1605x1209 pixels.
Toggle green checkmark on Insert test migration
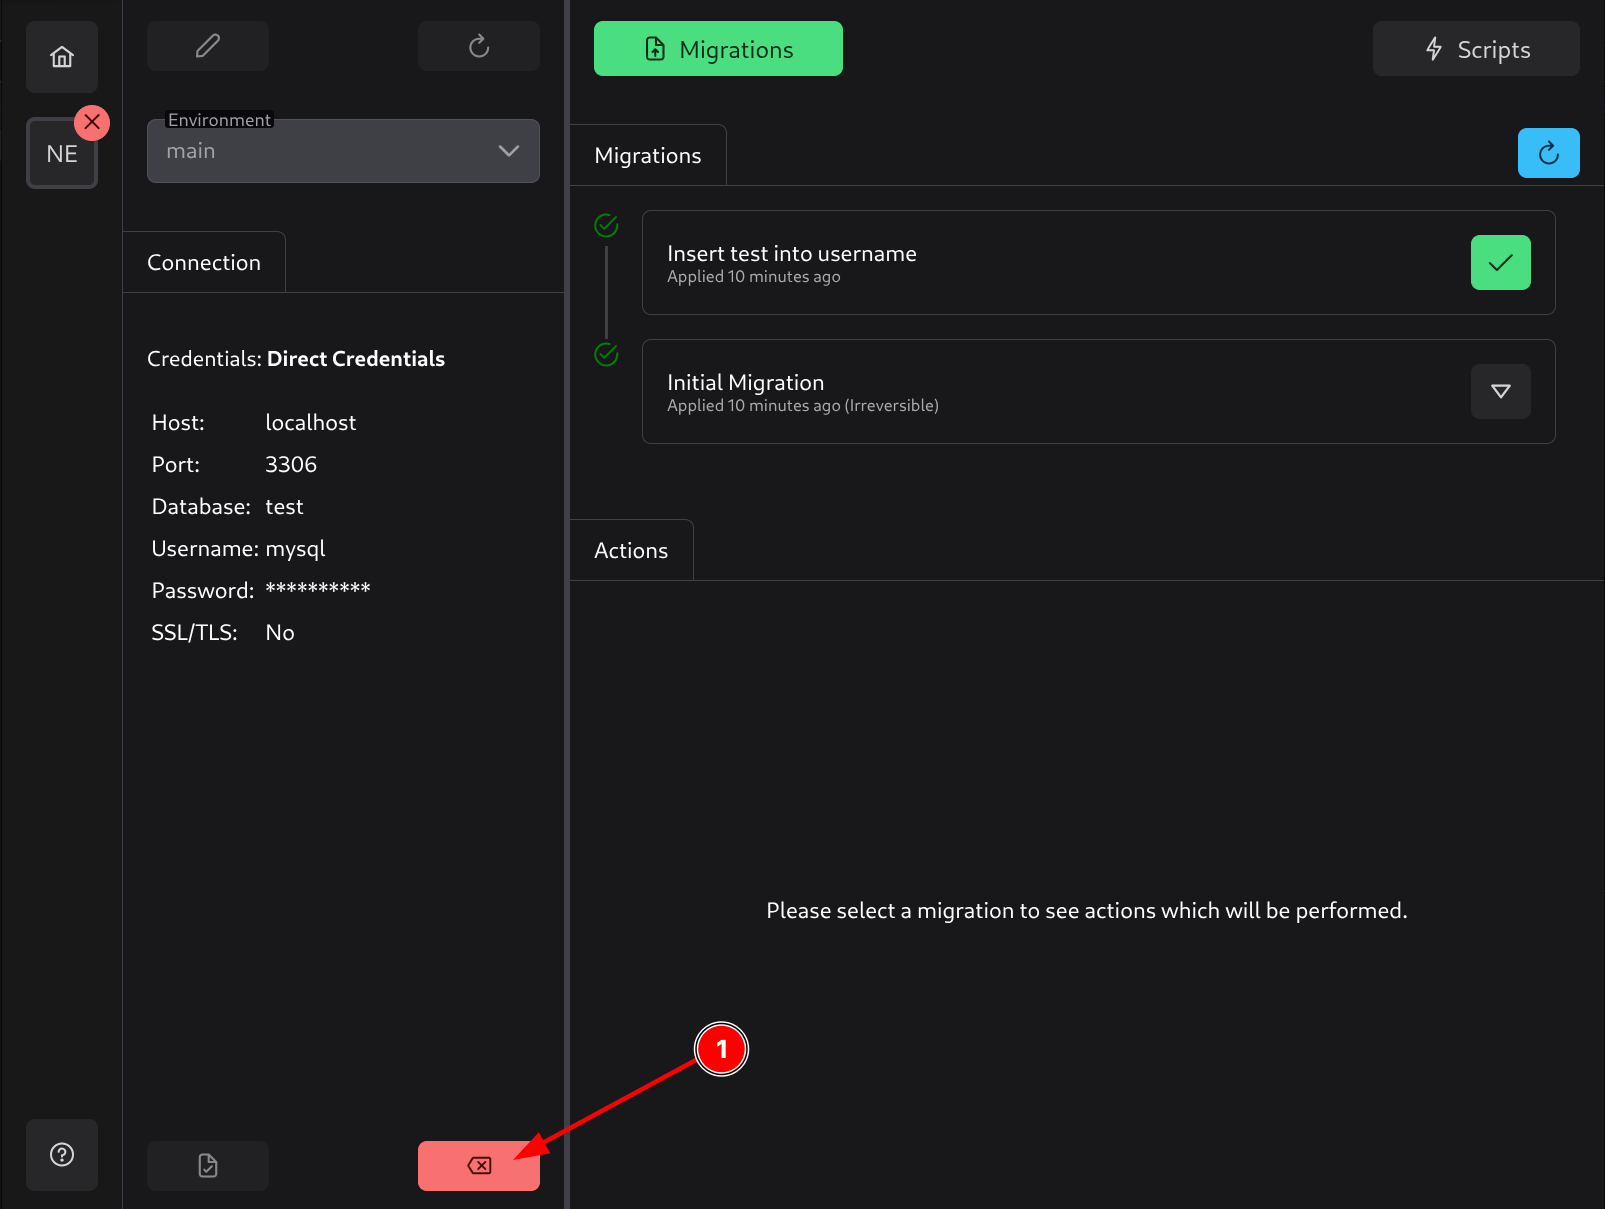[x=1500, y=263]
